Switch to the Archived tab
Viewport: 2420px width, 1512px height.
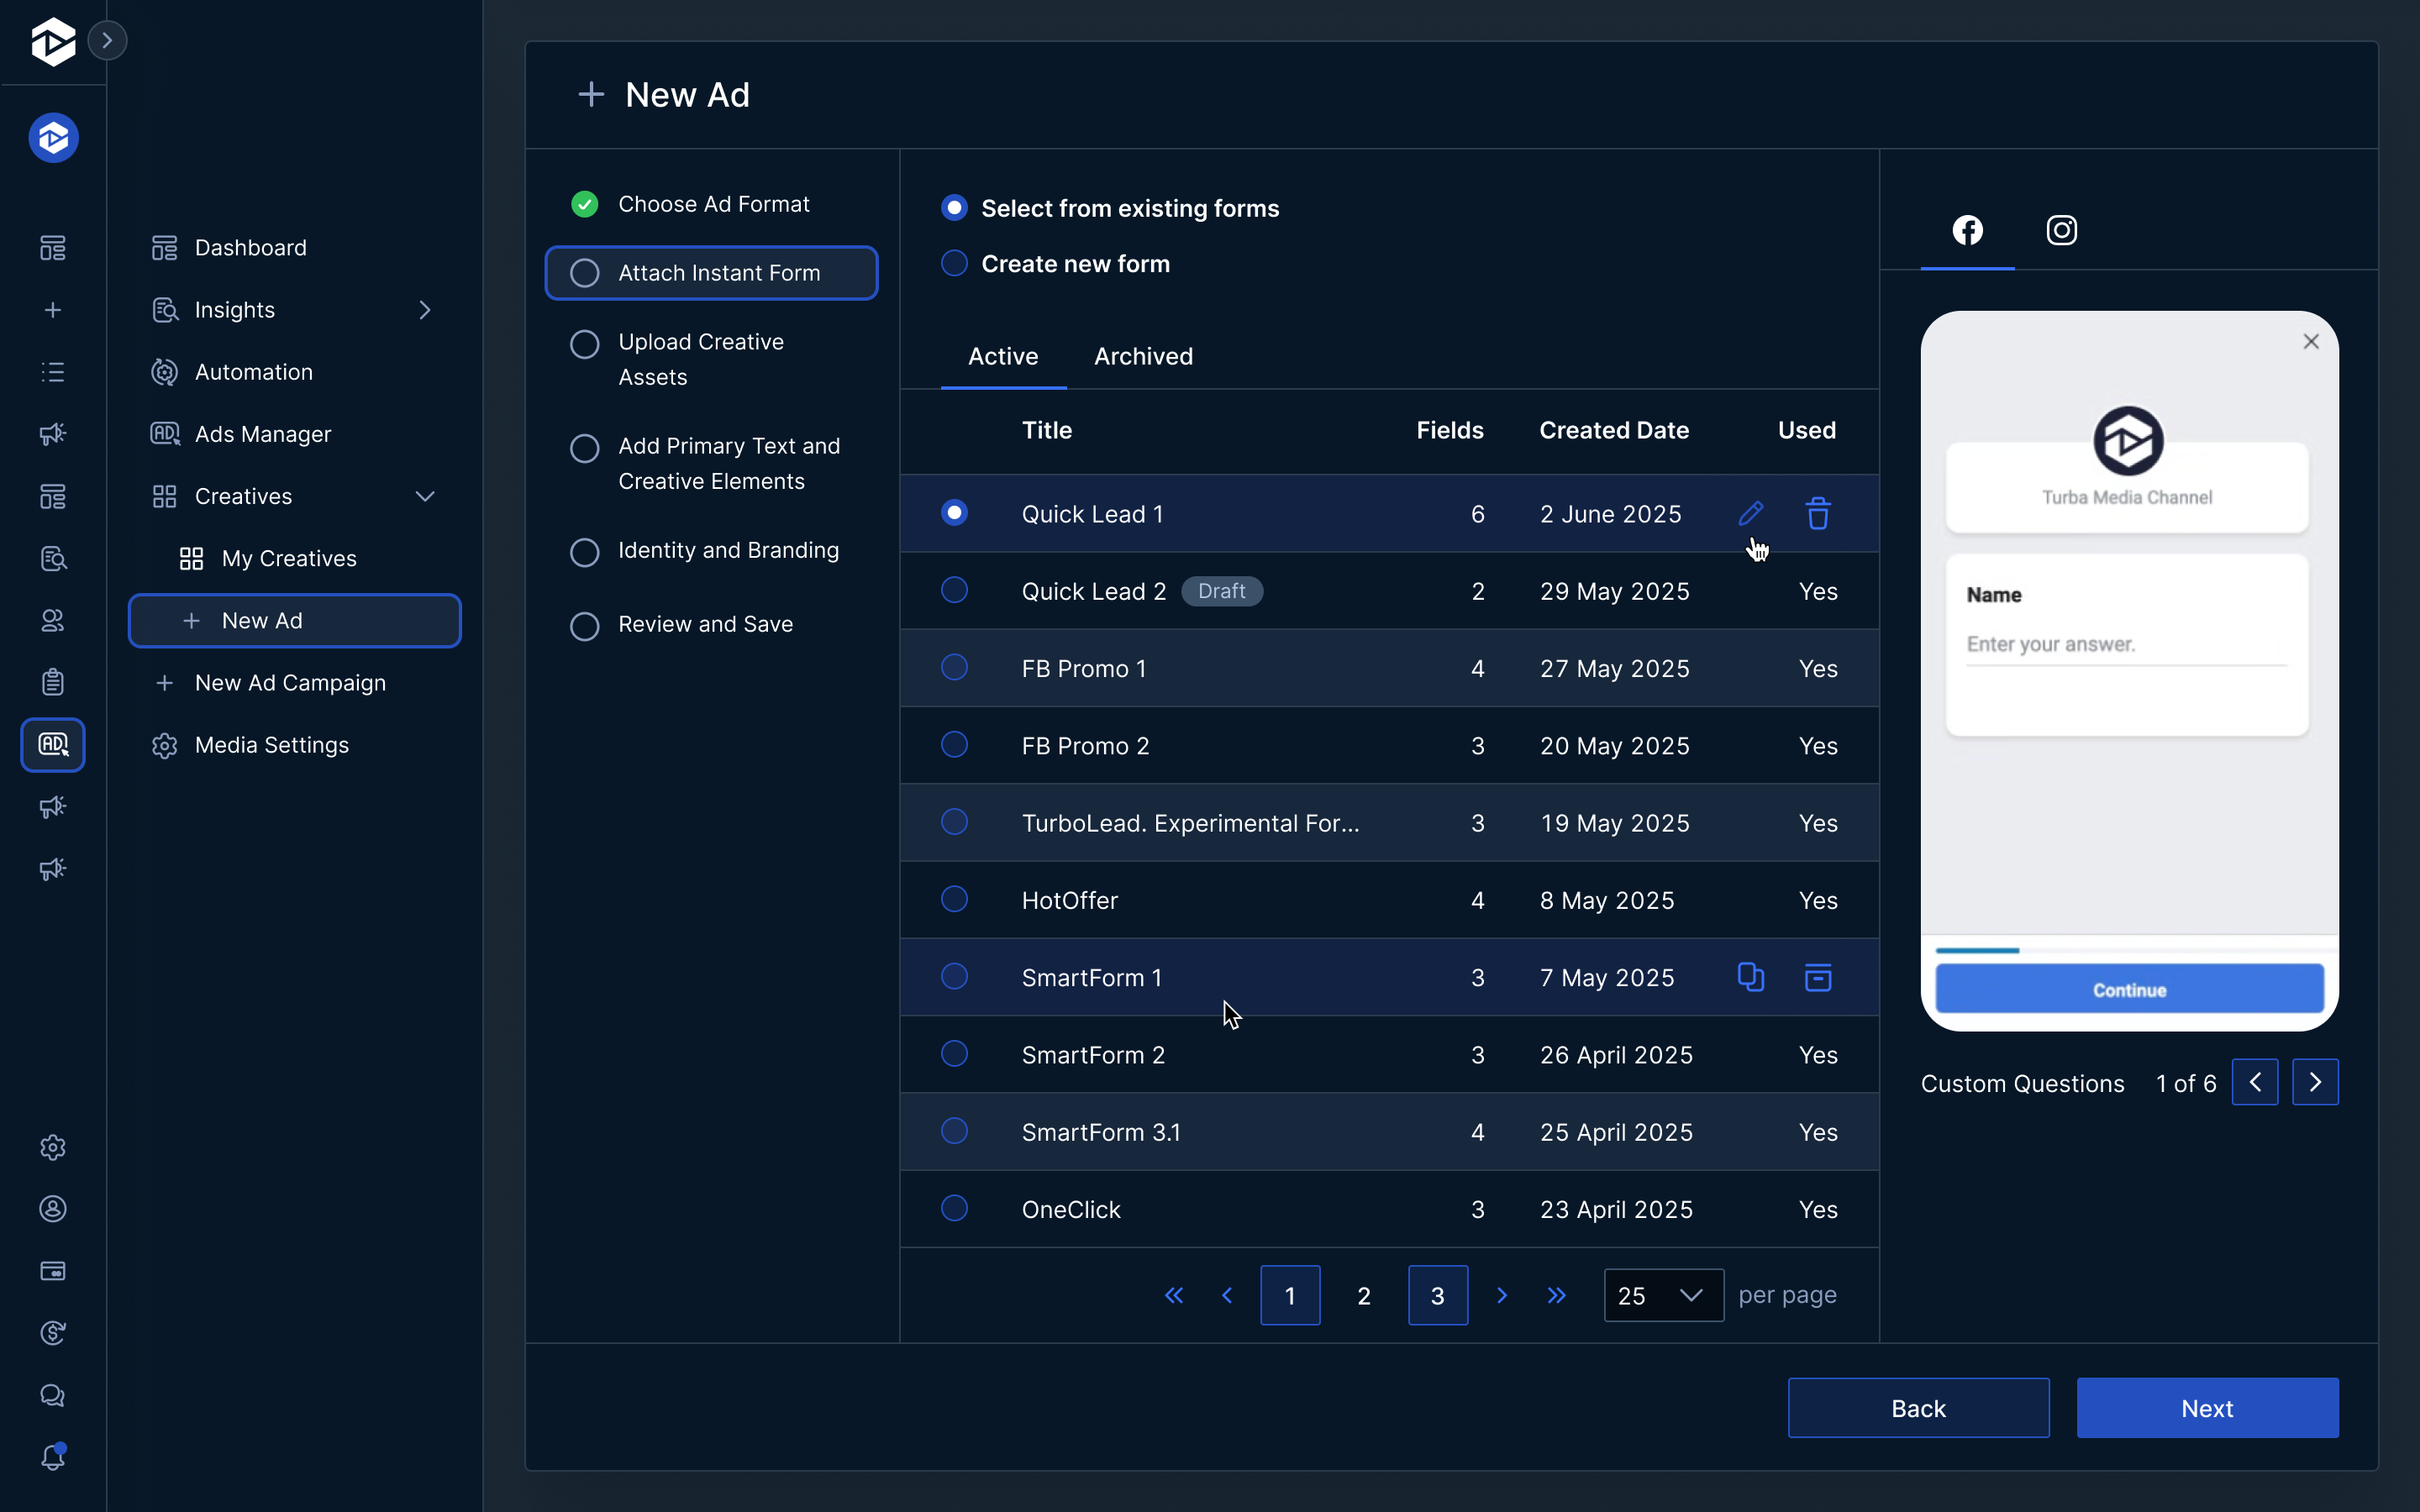coord(1143,356)
